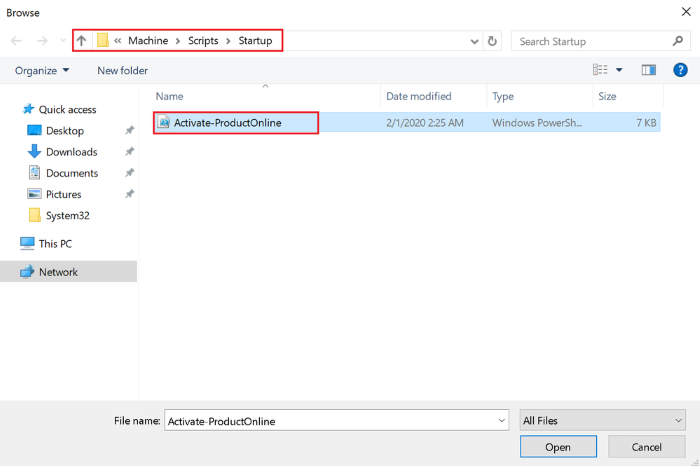Sort by Date modified column header
Image resolution: width=700 pixels, height=466 pixels.
tap(419, 96)
